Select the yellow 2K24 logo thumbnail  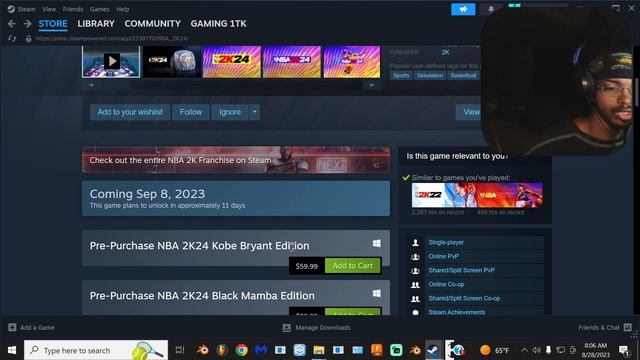click(x=231, y=61)
